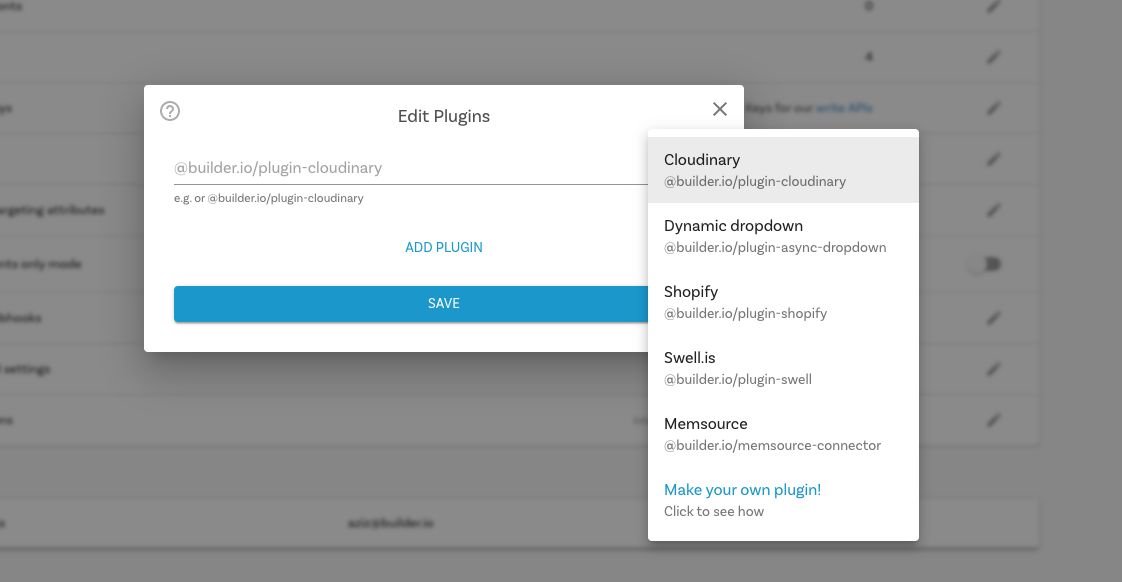The width and height of the screenshot is (1122, 582).
Task: Click the SAVE button
Action: click(411, 304)
